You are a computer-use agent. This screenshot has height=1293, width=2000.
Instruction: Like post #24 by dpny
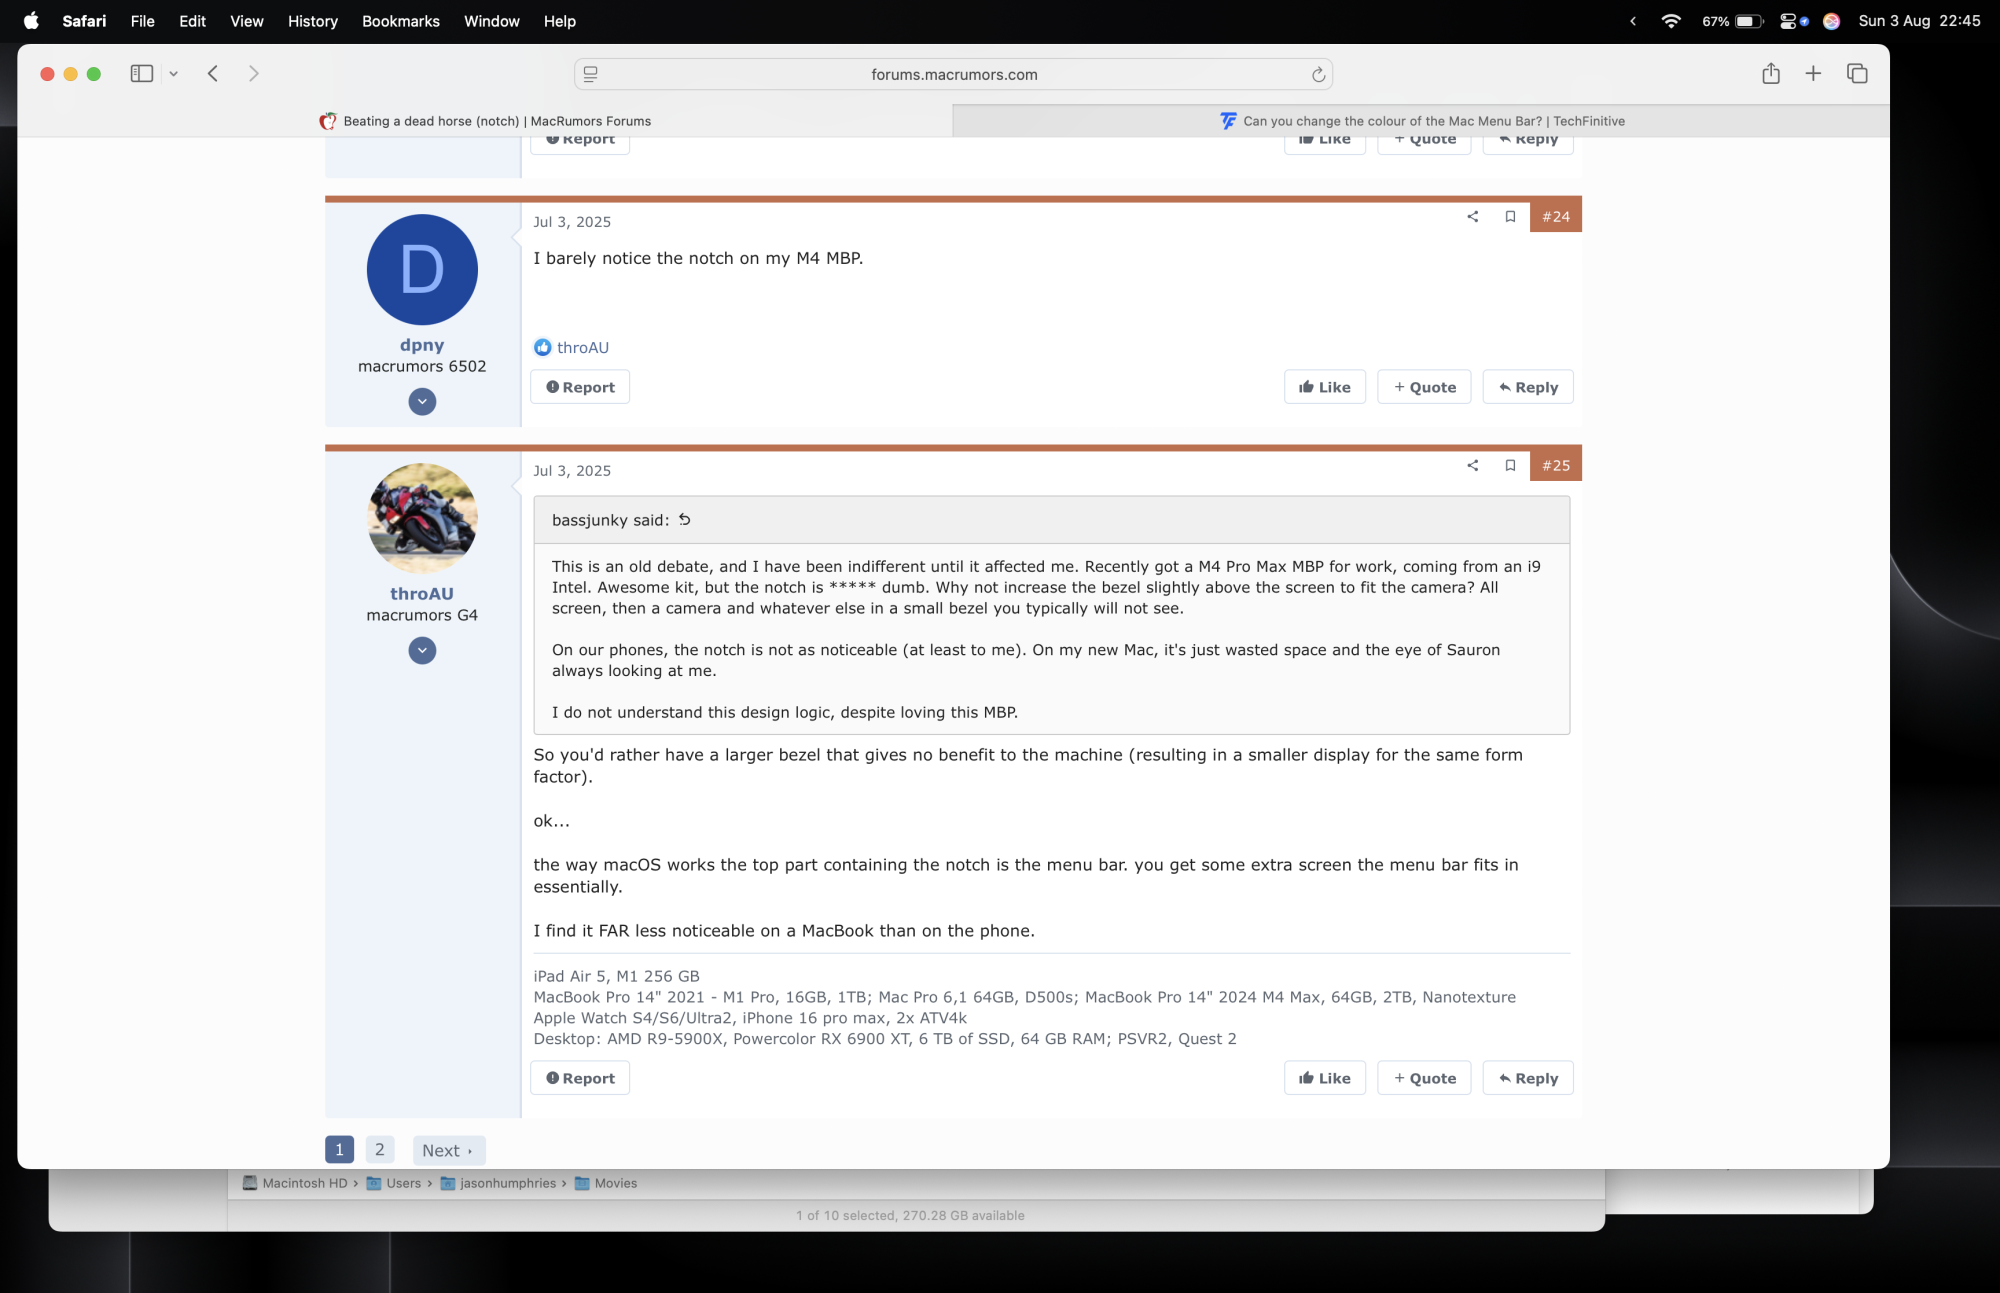(x=1324, y=387)
